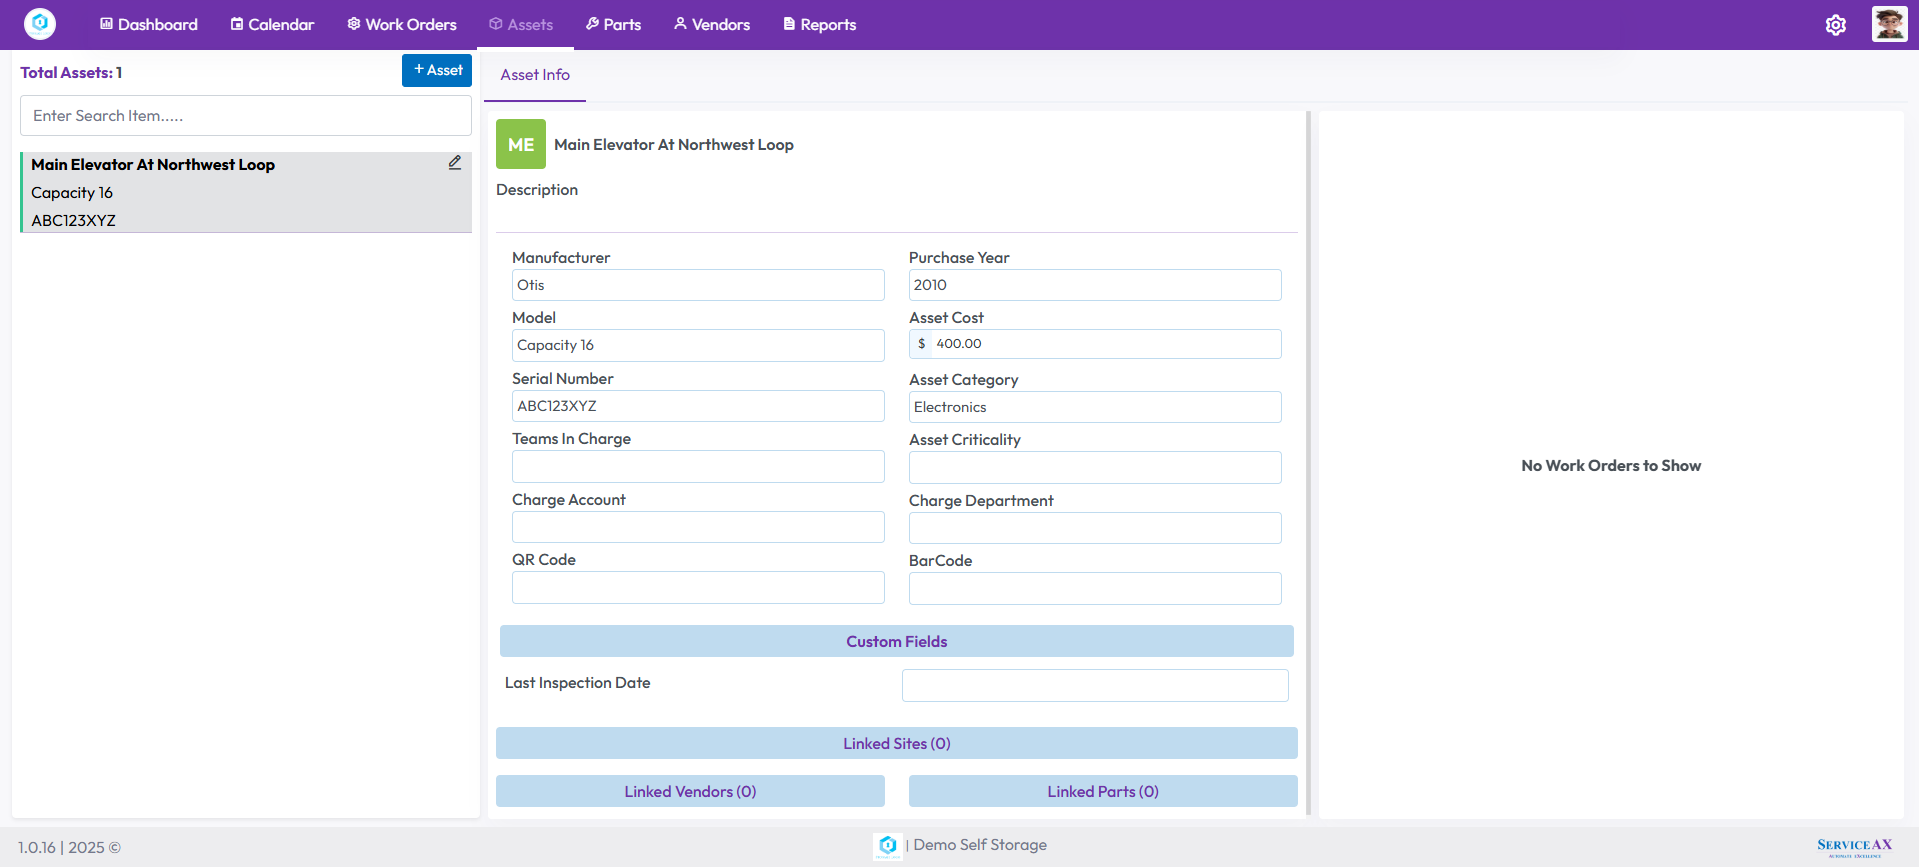Open Work Orders from the navbar
The width and height of the screenshot is (1919, 867).
401,24
